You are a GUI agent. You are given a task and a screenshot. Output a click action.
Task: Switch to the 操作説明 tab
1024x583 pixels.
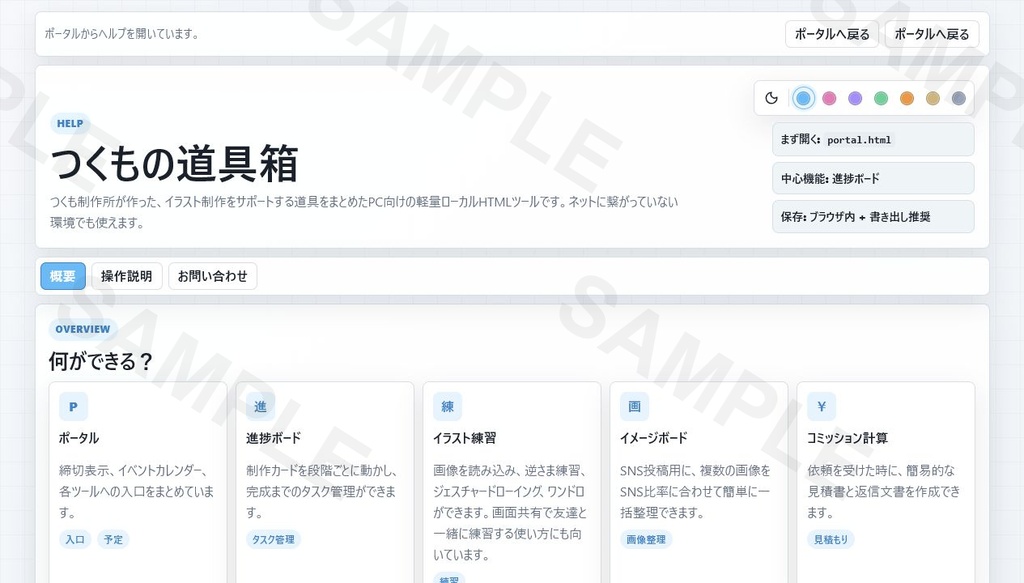pos(127,276)
